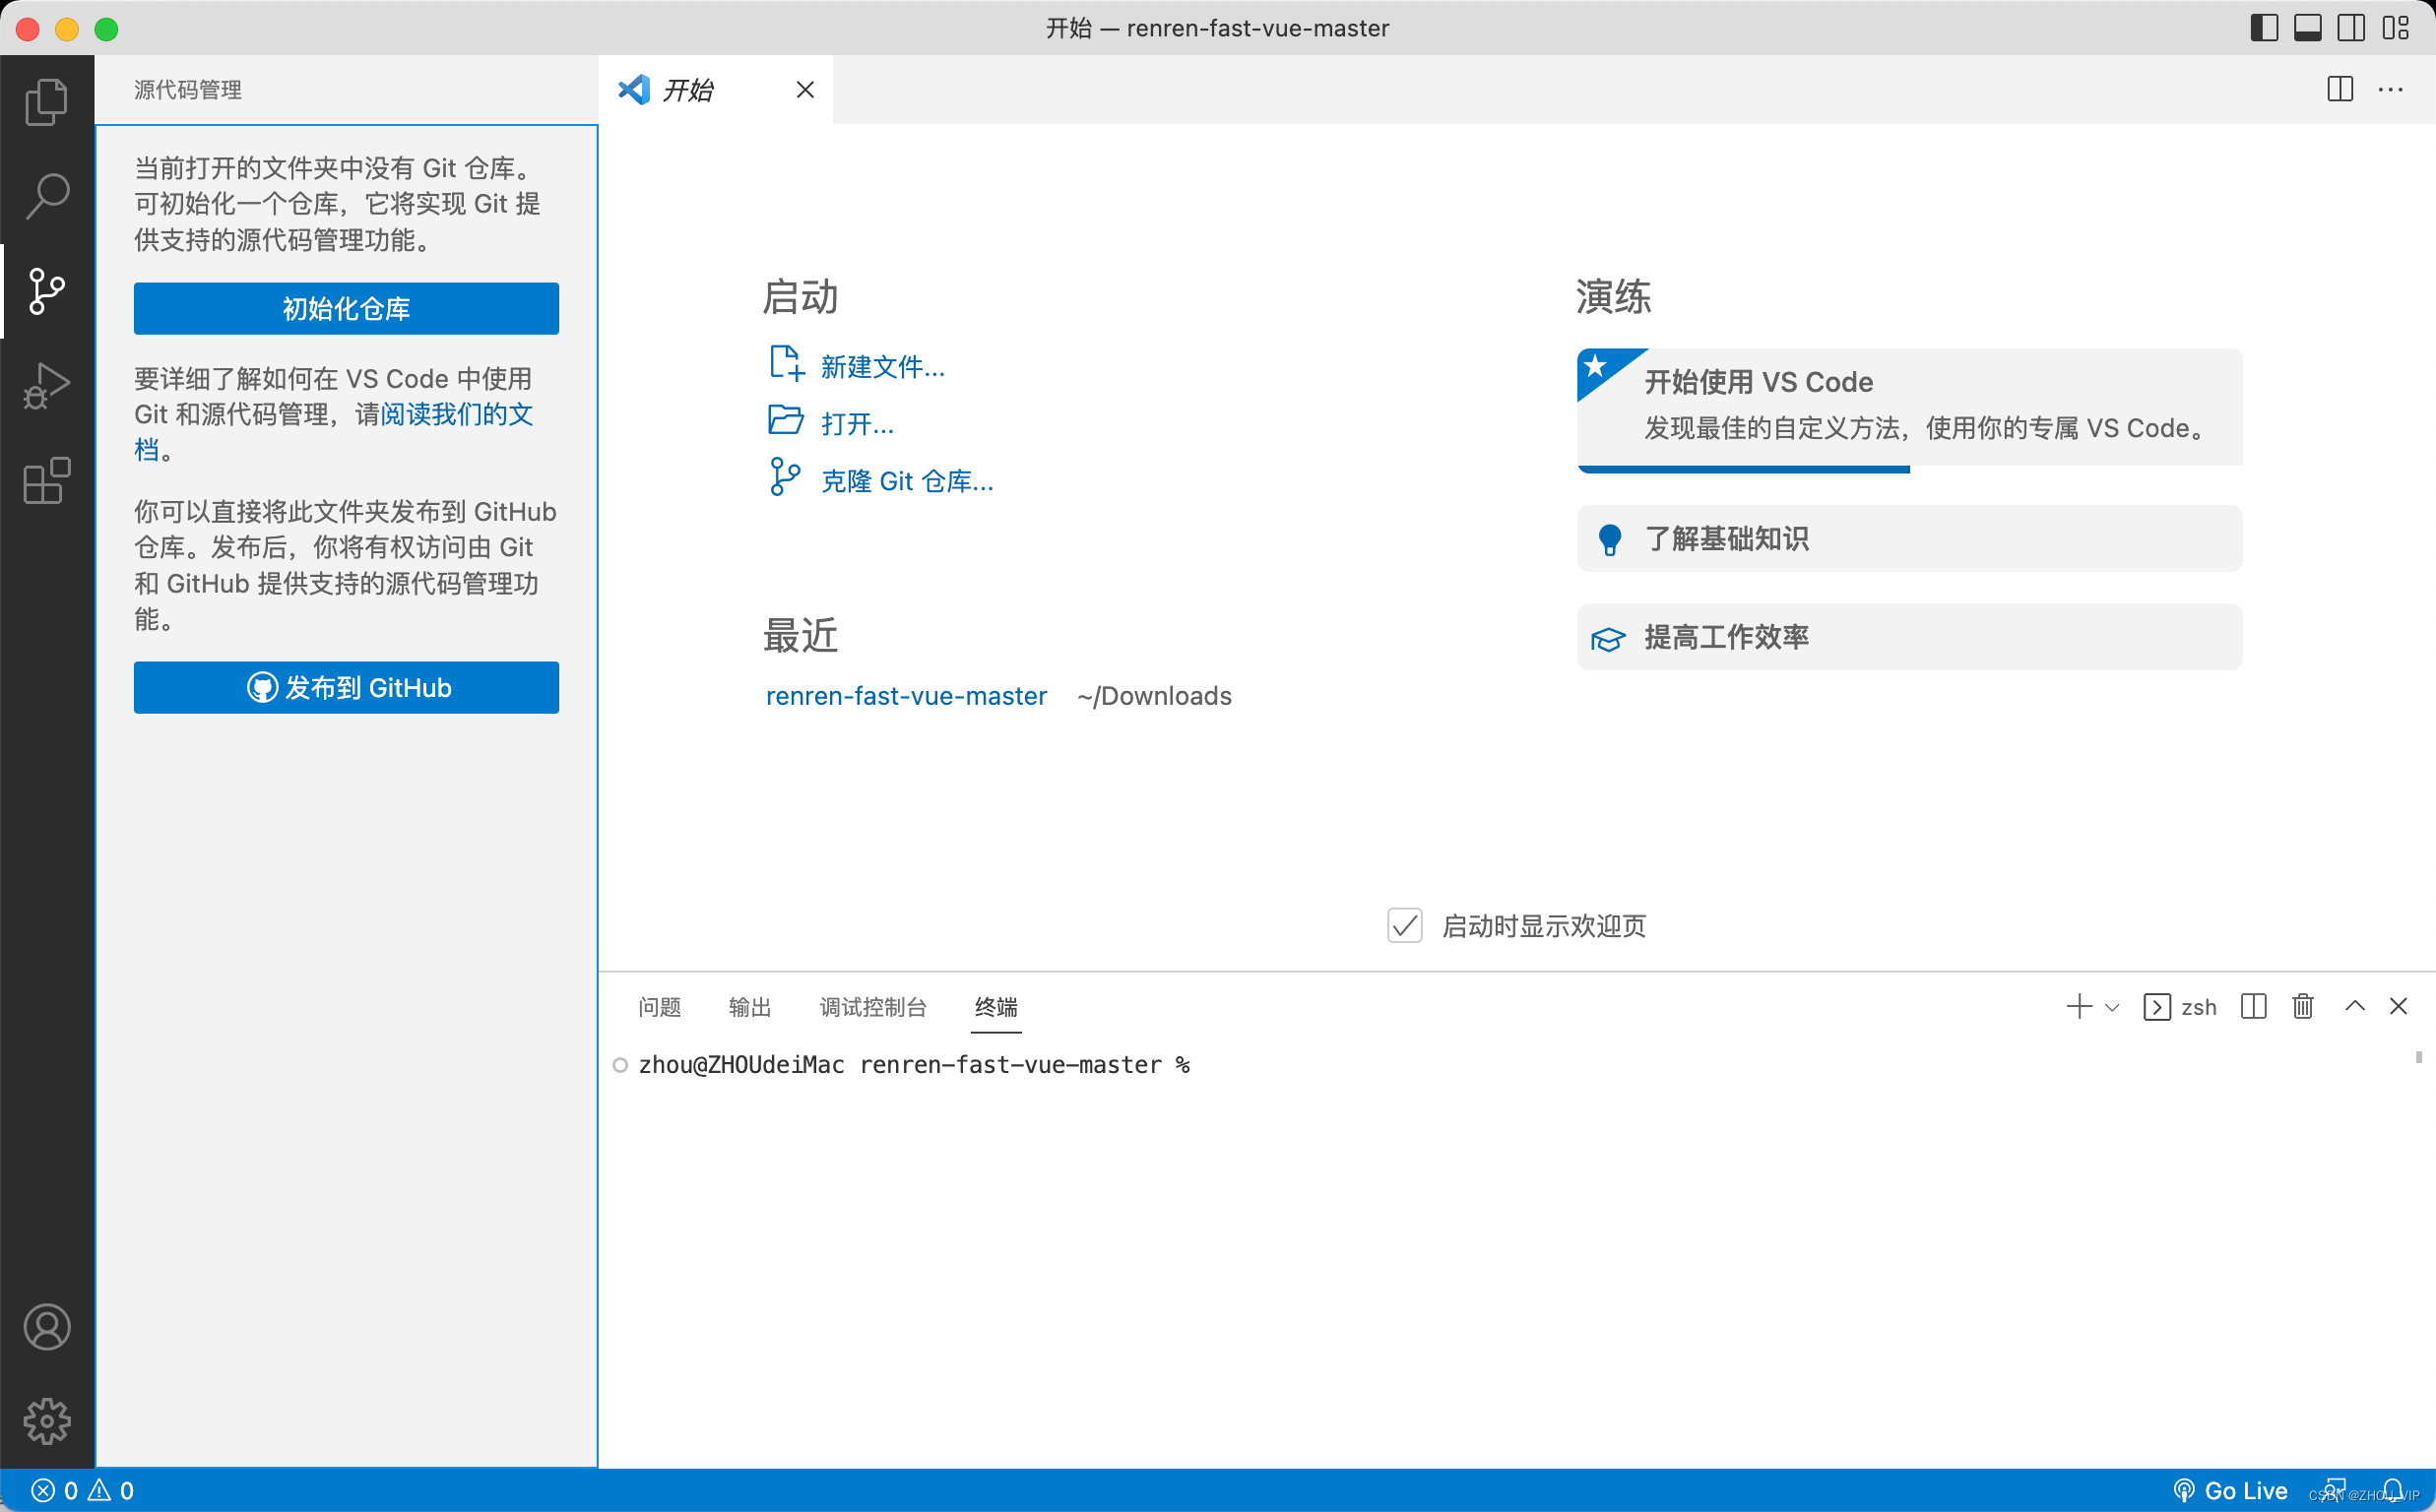Click the 初始化仓库 button
This screenshot has height=1512, width=2436.
pyautogui.click(x=346, y=308)
